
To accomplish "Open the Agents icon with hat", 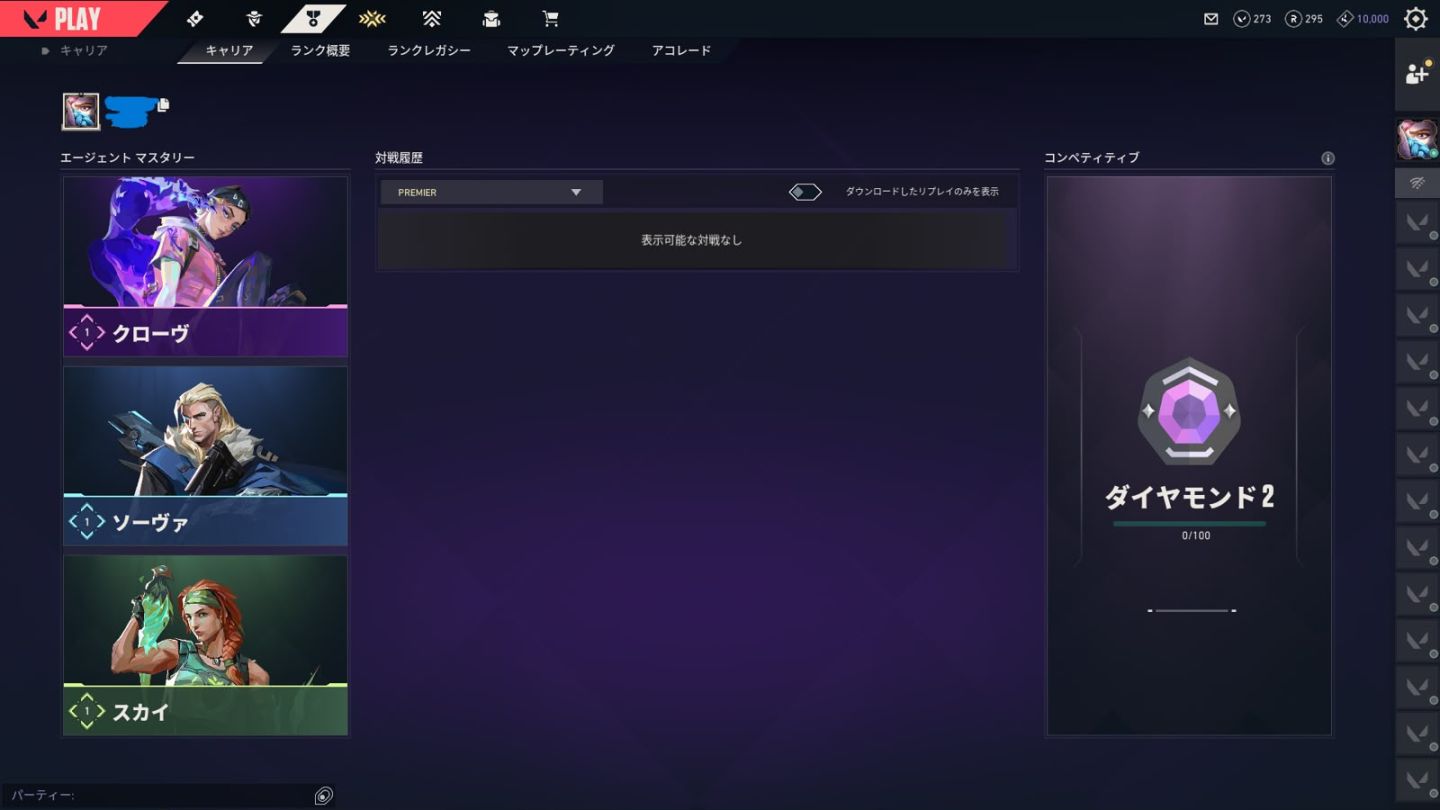I will point(254,18).
